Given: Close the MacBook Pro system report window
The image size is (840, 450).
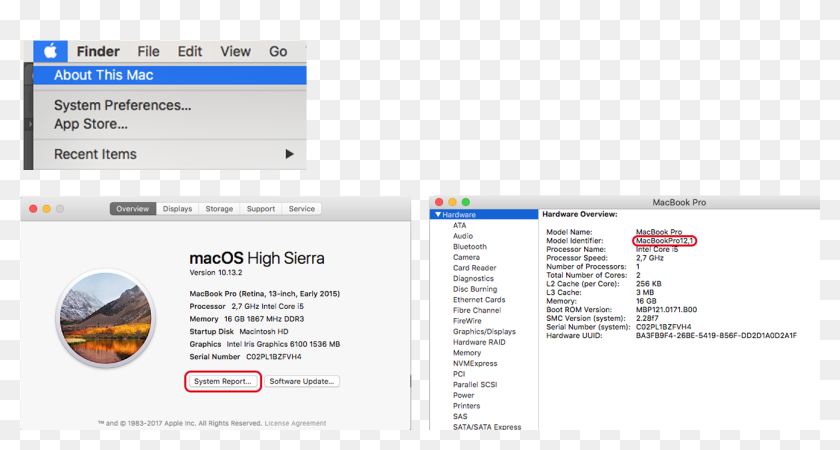Looking at the screenshot, I should click(x=439, y=202).
